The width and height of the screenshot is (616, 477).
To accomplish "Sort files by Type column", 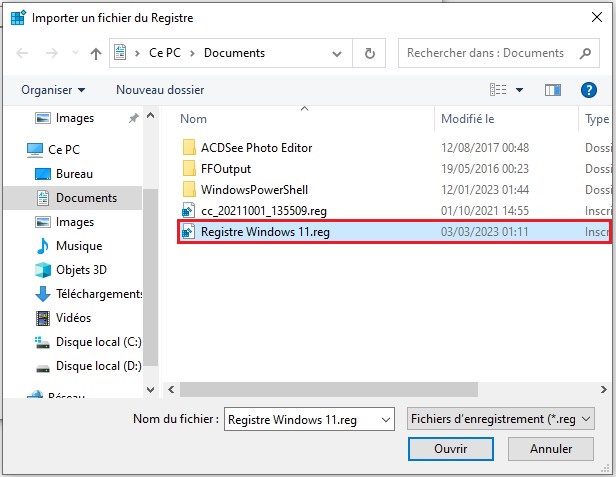I will (x=597, y=119).
